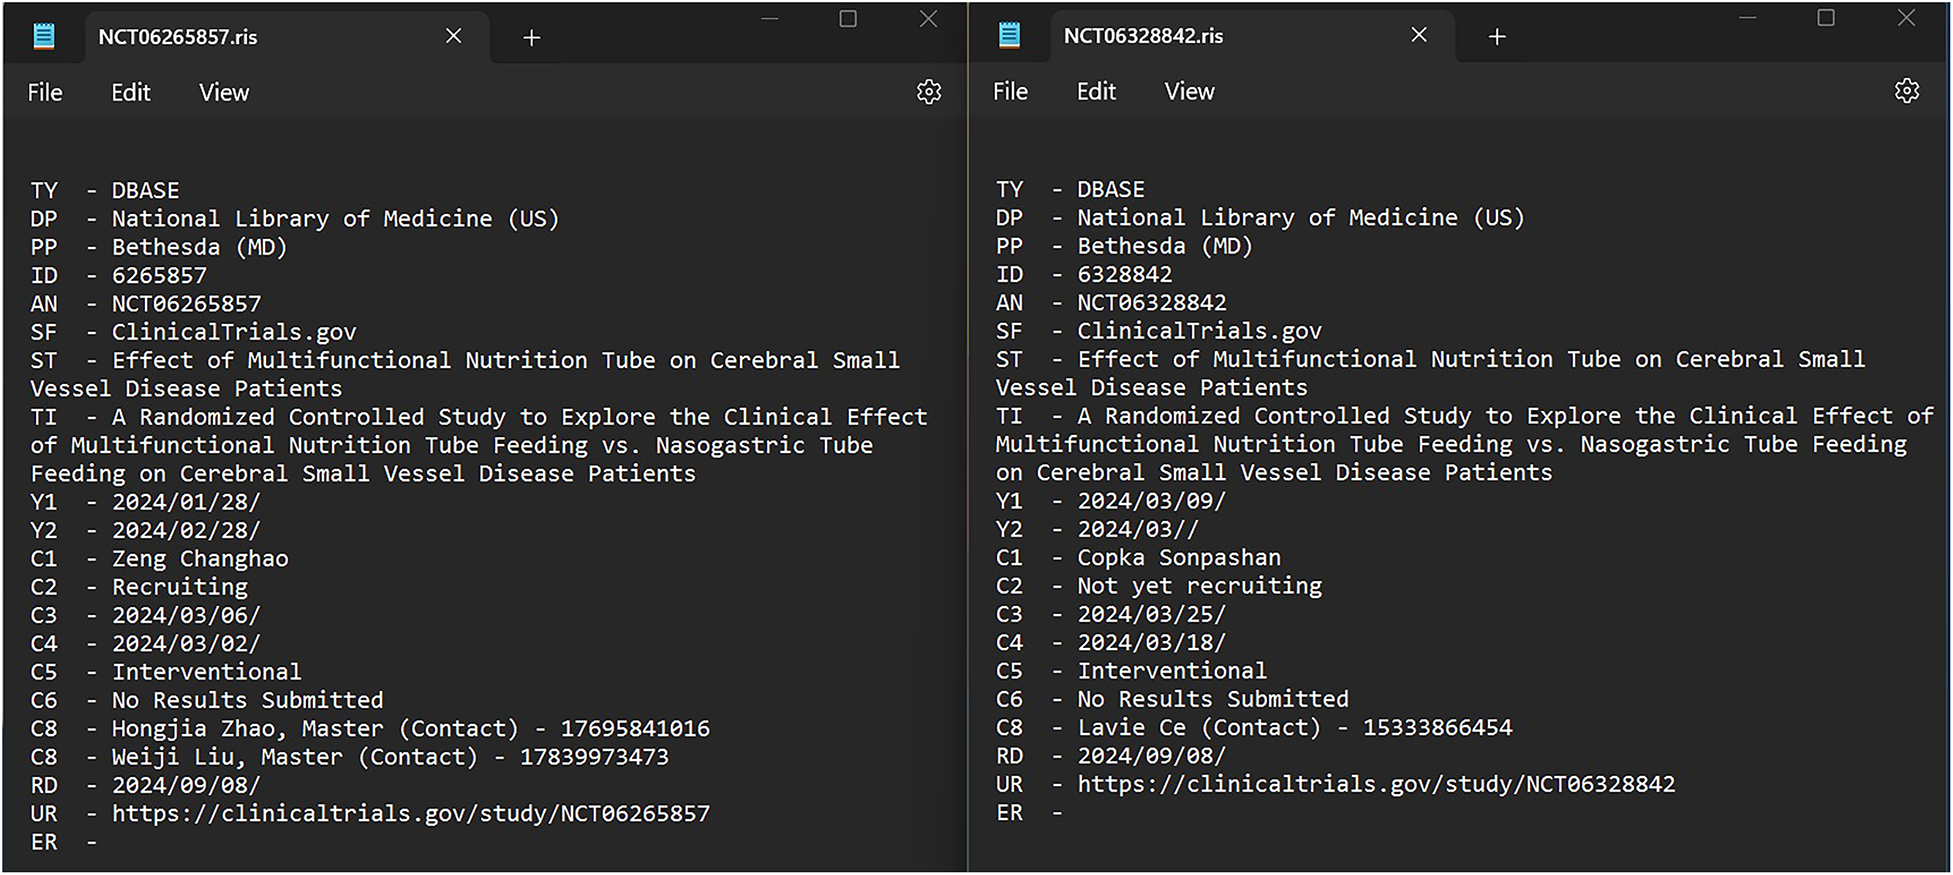Image resolution: width=1953 pixels, height=875 pixels.
Task: Click the 'Weiji Liu, Master (Contact)' line
Action: 350,757
